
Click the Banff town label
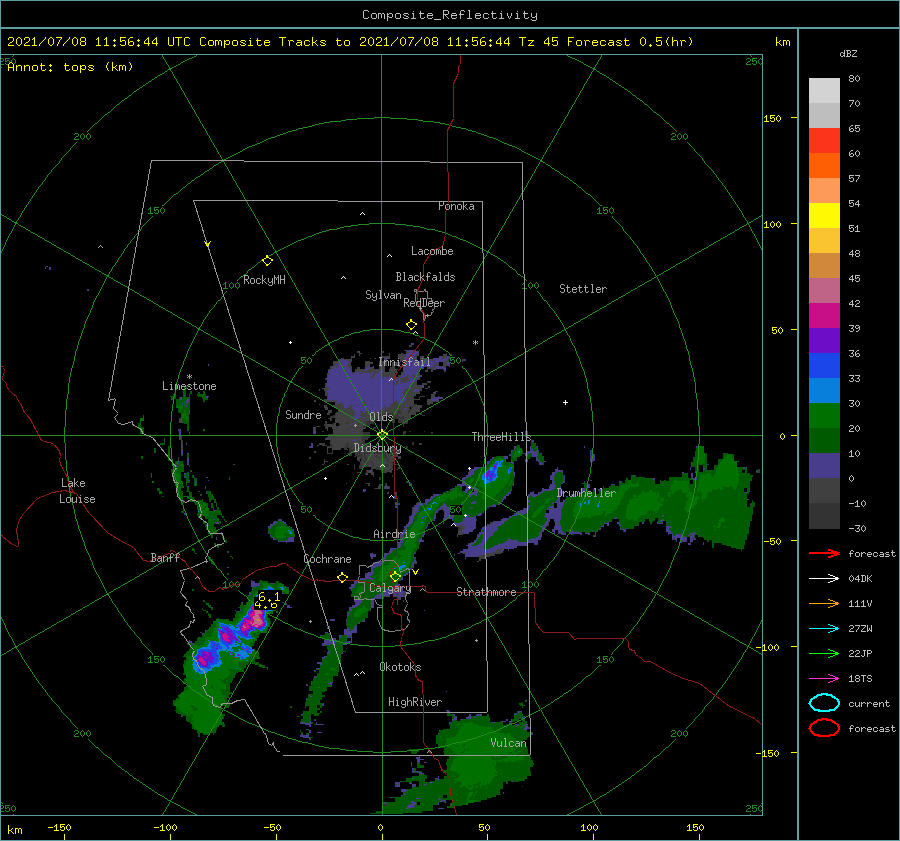165,558
